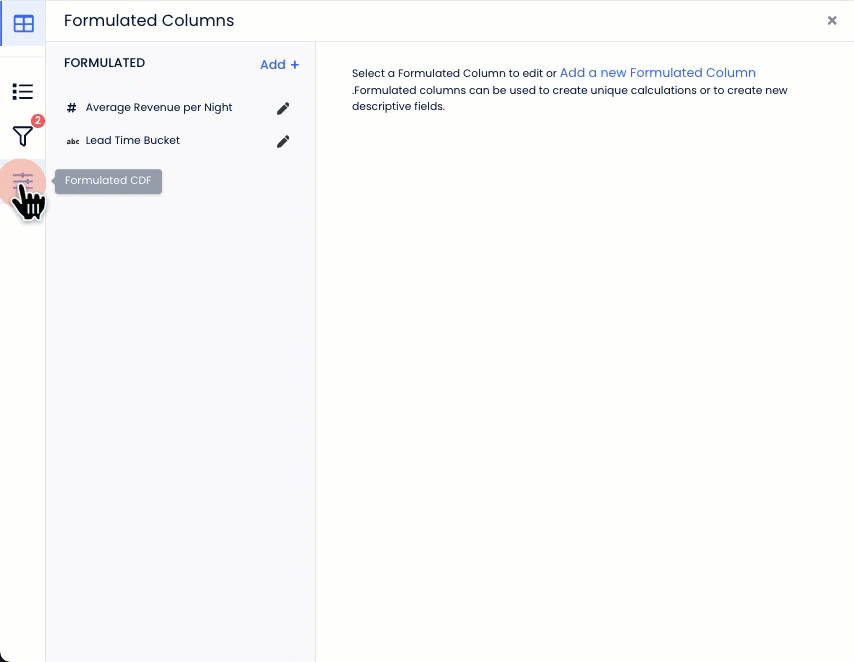
Task: Click the FORMULATED section header
Action: point(104,63)
